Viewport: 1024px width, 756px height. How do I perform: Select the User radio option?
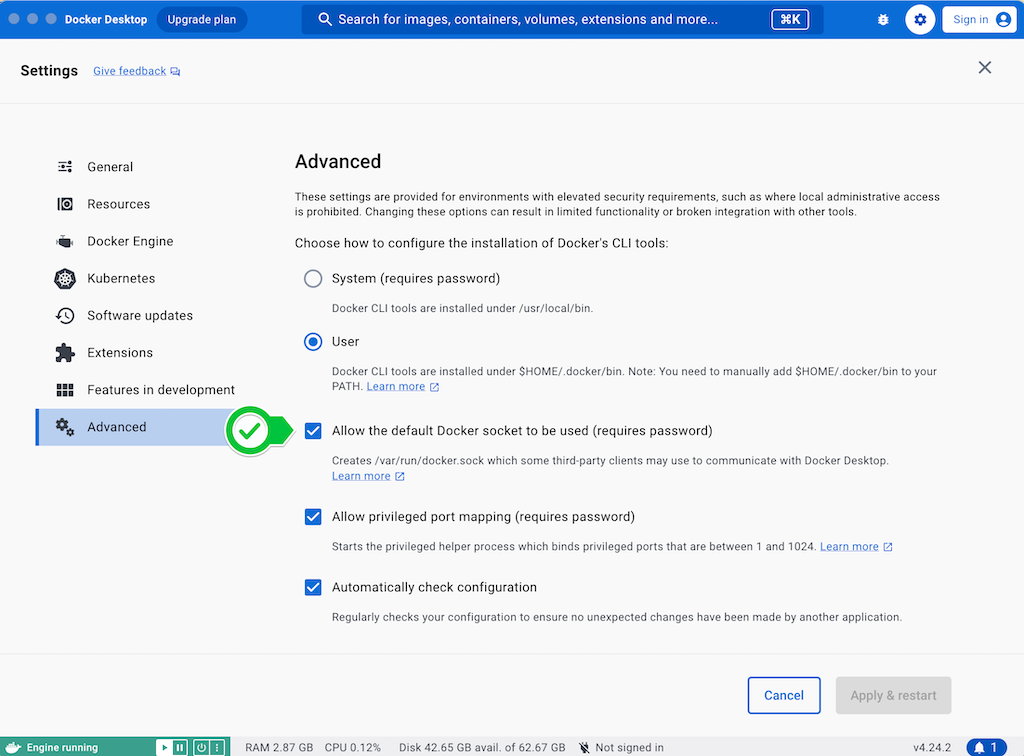[313, 342]
